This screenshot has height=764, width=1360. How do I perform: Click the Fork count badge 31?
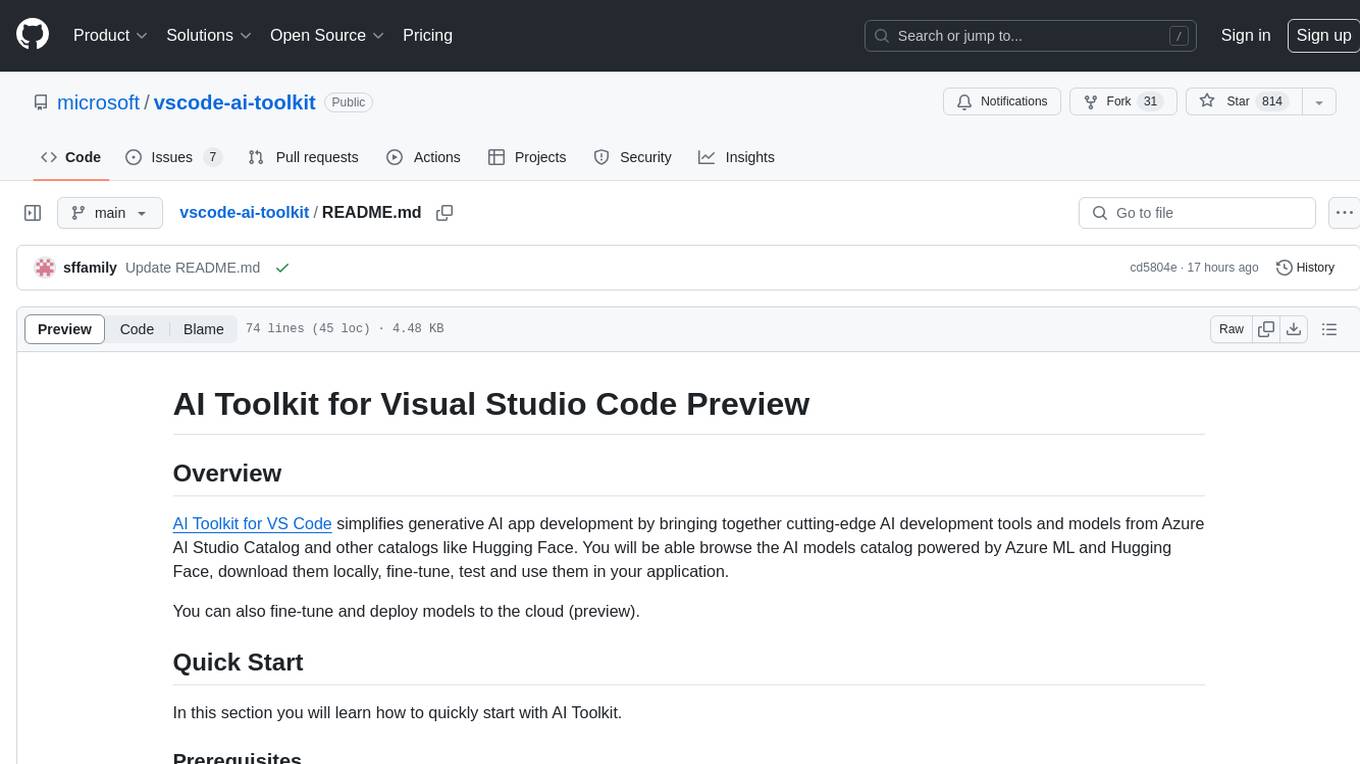tap(1150, 101)
